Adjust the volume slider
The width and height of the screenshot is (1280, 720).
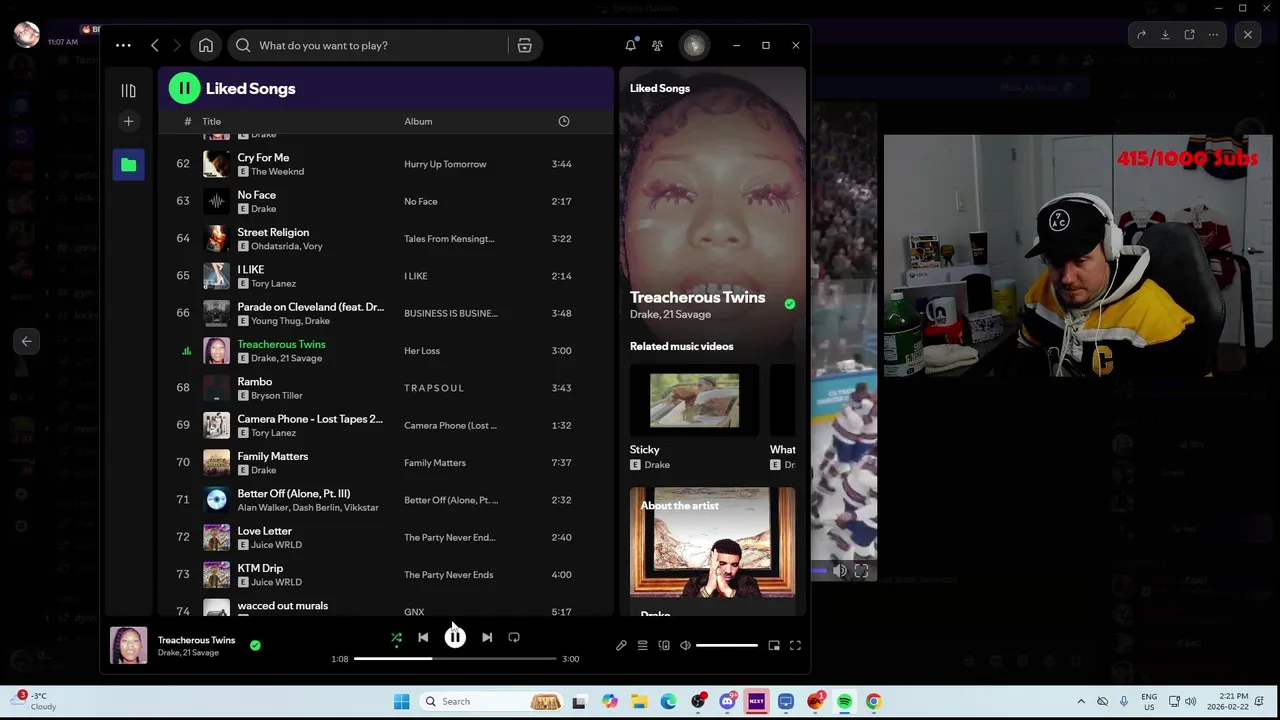click(727, 645)
